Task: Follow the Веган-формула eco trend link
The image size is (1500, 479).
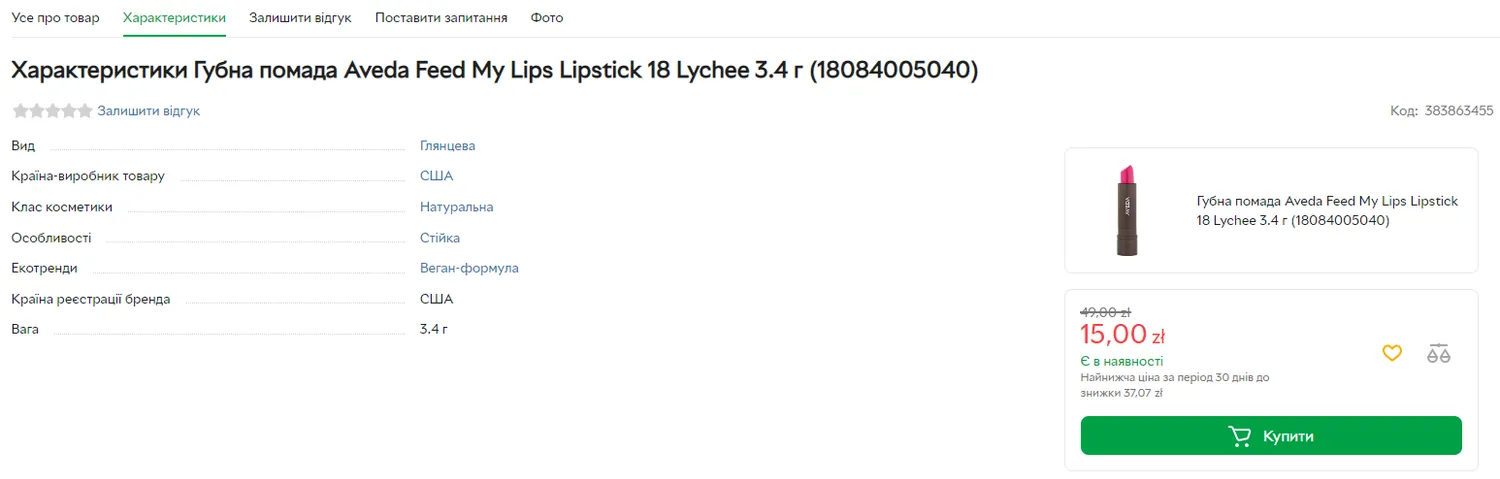Action: click(x=469, y=268)
